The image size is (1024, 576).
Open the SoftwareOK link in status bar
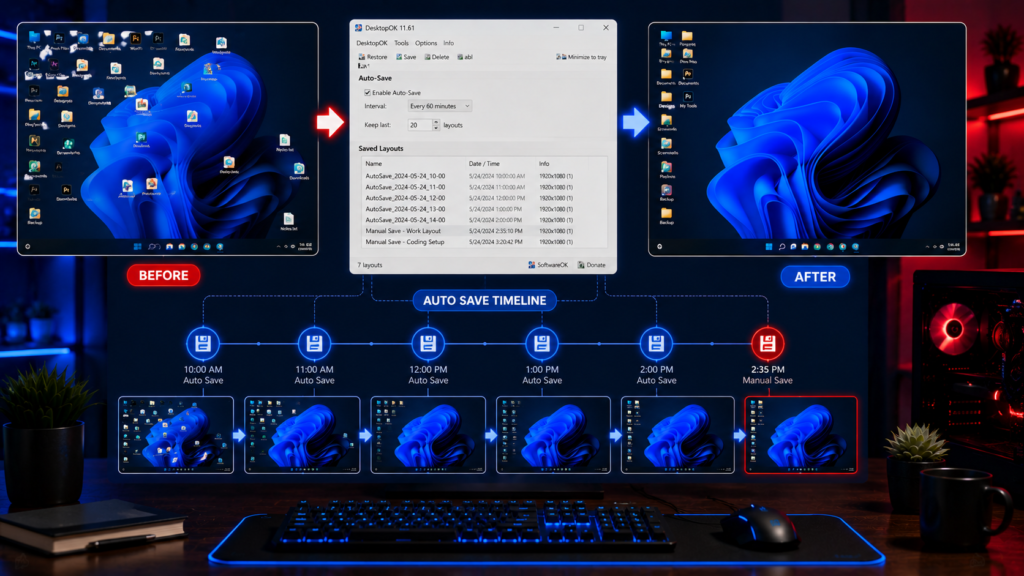[x=548, y=265]
